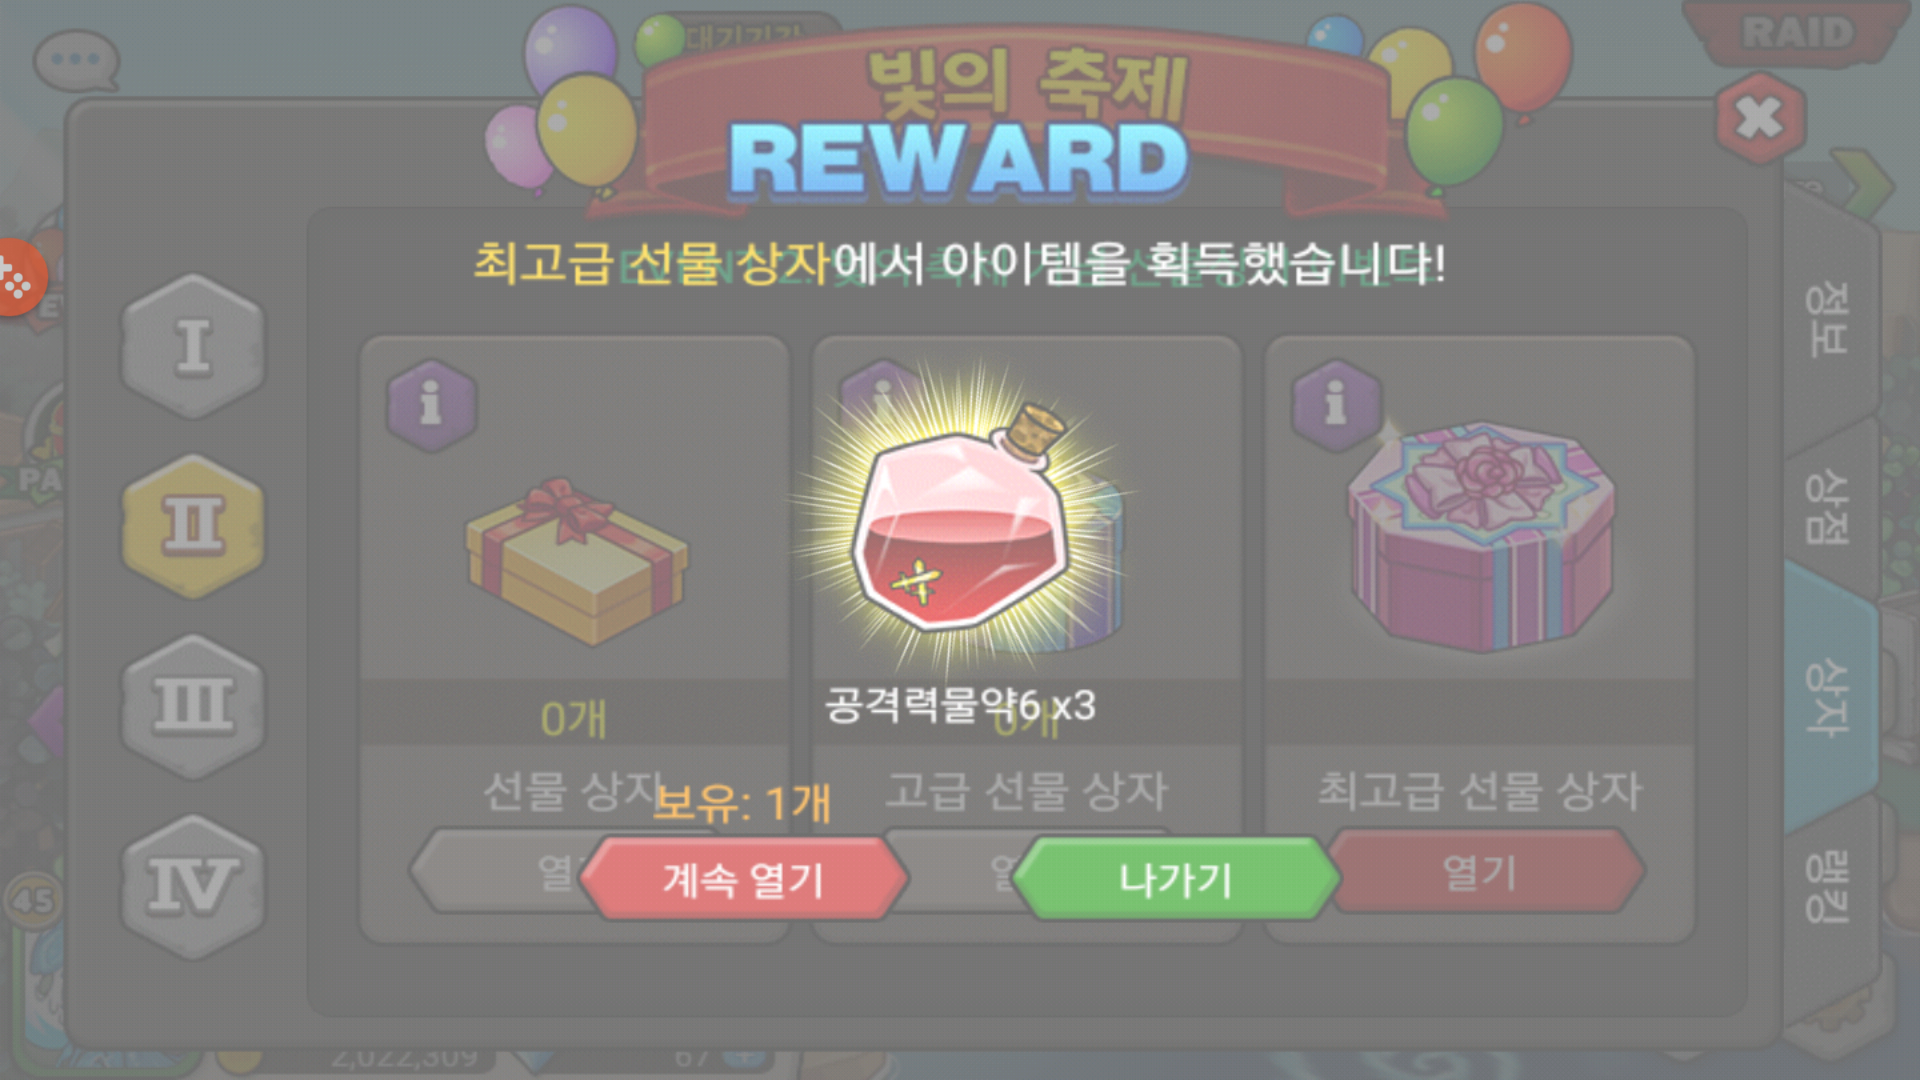Switch to the 랭킹 side tab
Viewport: 1920px width, 1080px height.
click(1826, 886)
